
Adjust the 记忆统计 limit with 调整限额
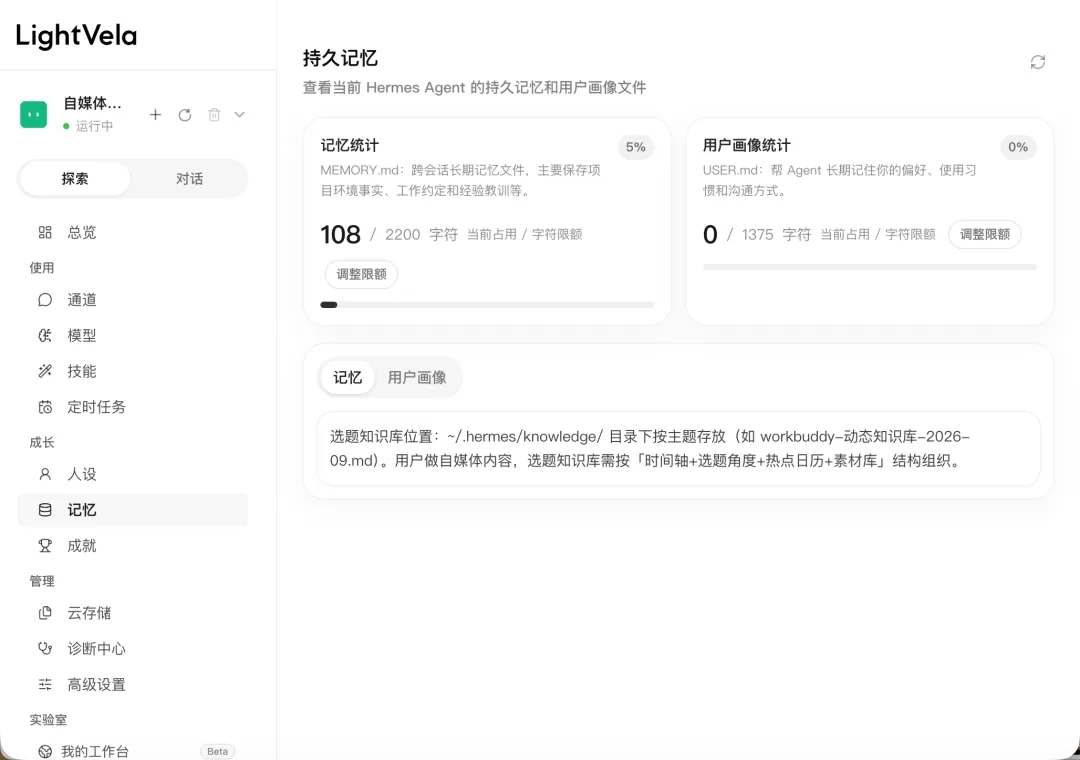[362, 274]
